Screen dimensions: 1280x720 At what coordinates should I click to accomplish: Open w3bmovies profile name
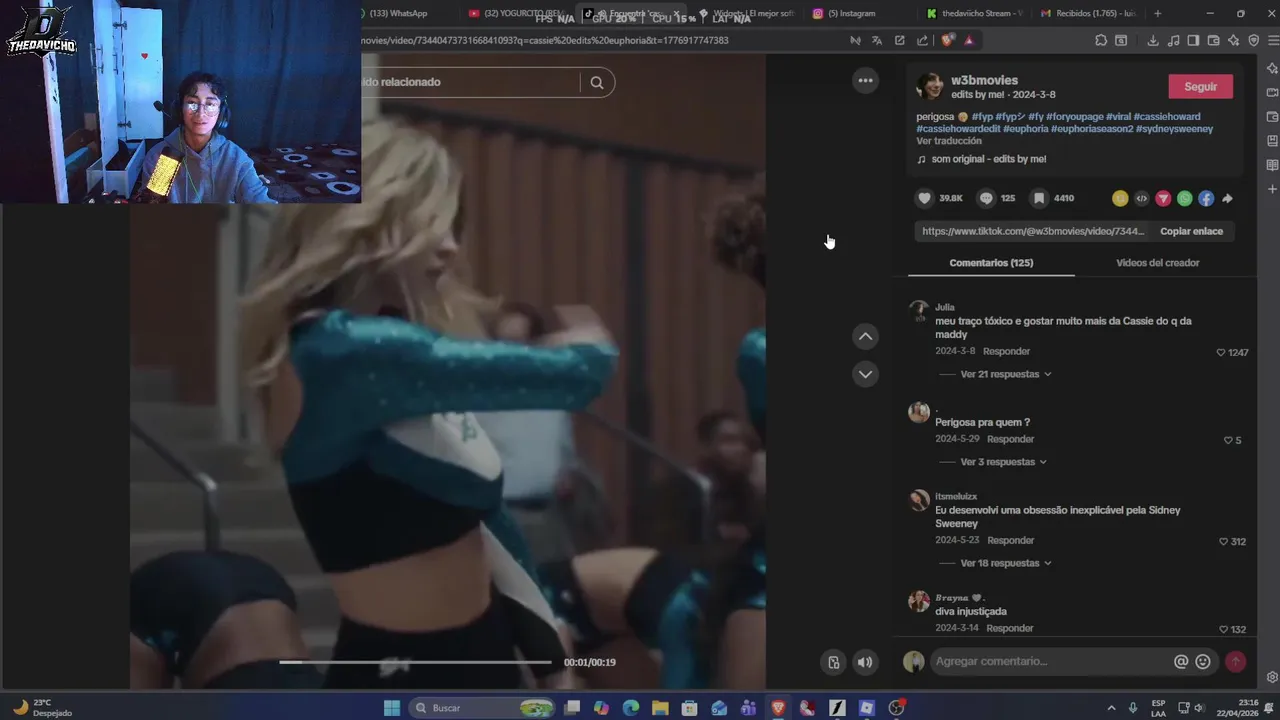(x=984, y=80)
